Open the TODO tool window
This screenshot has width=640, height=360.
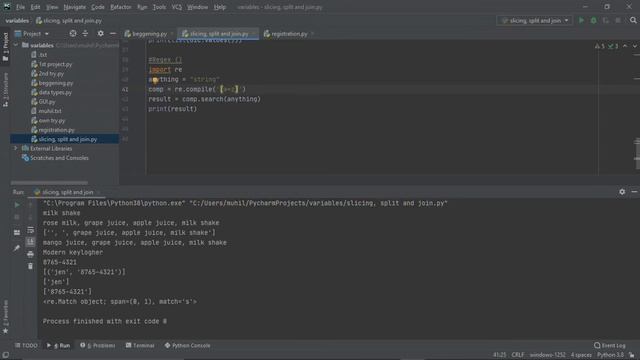pyautogui.click(x=26, y=345)
